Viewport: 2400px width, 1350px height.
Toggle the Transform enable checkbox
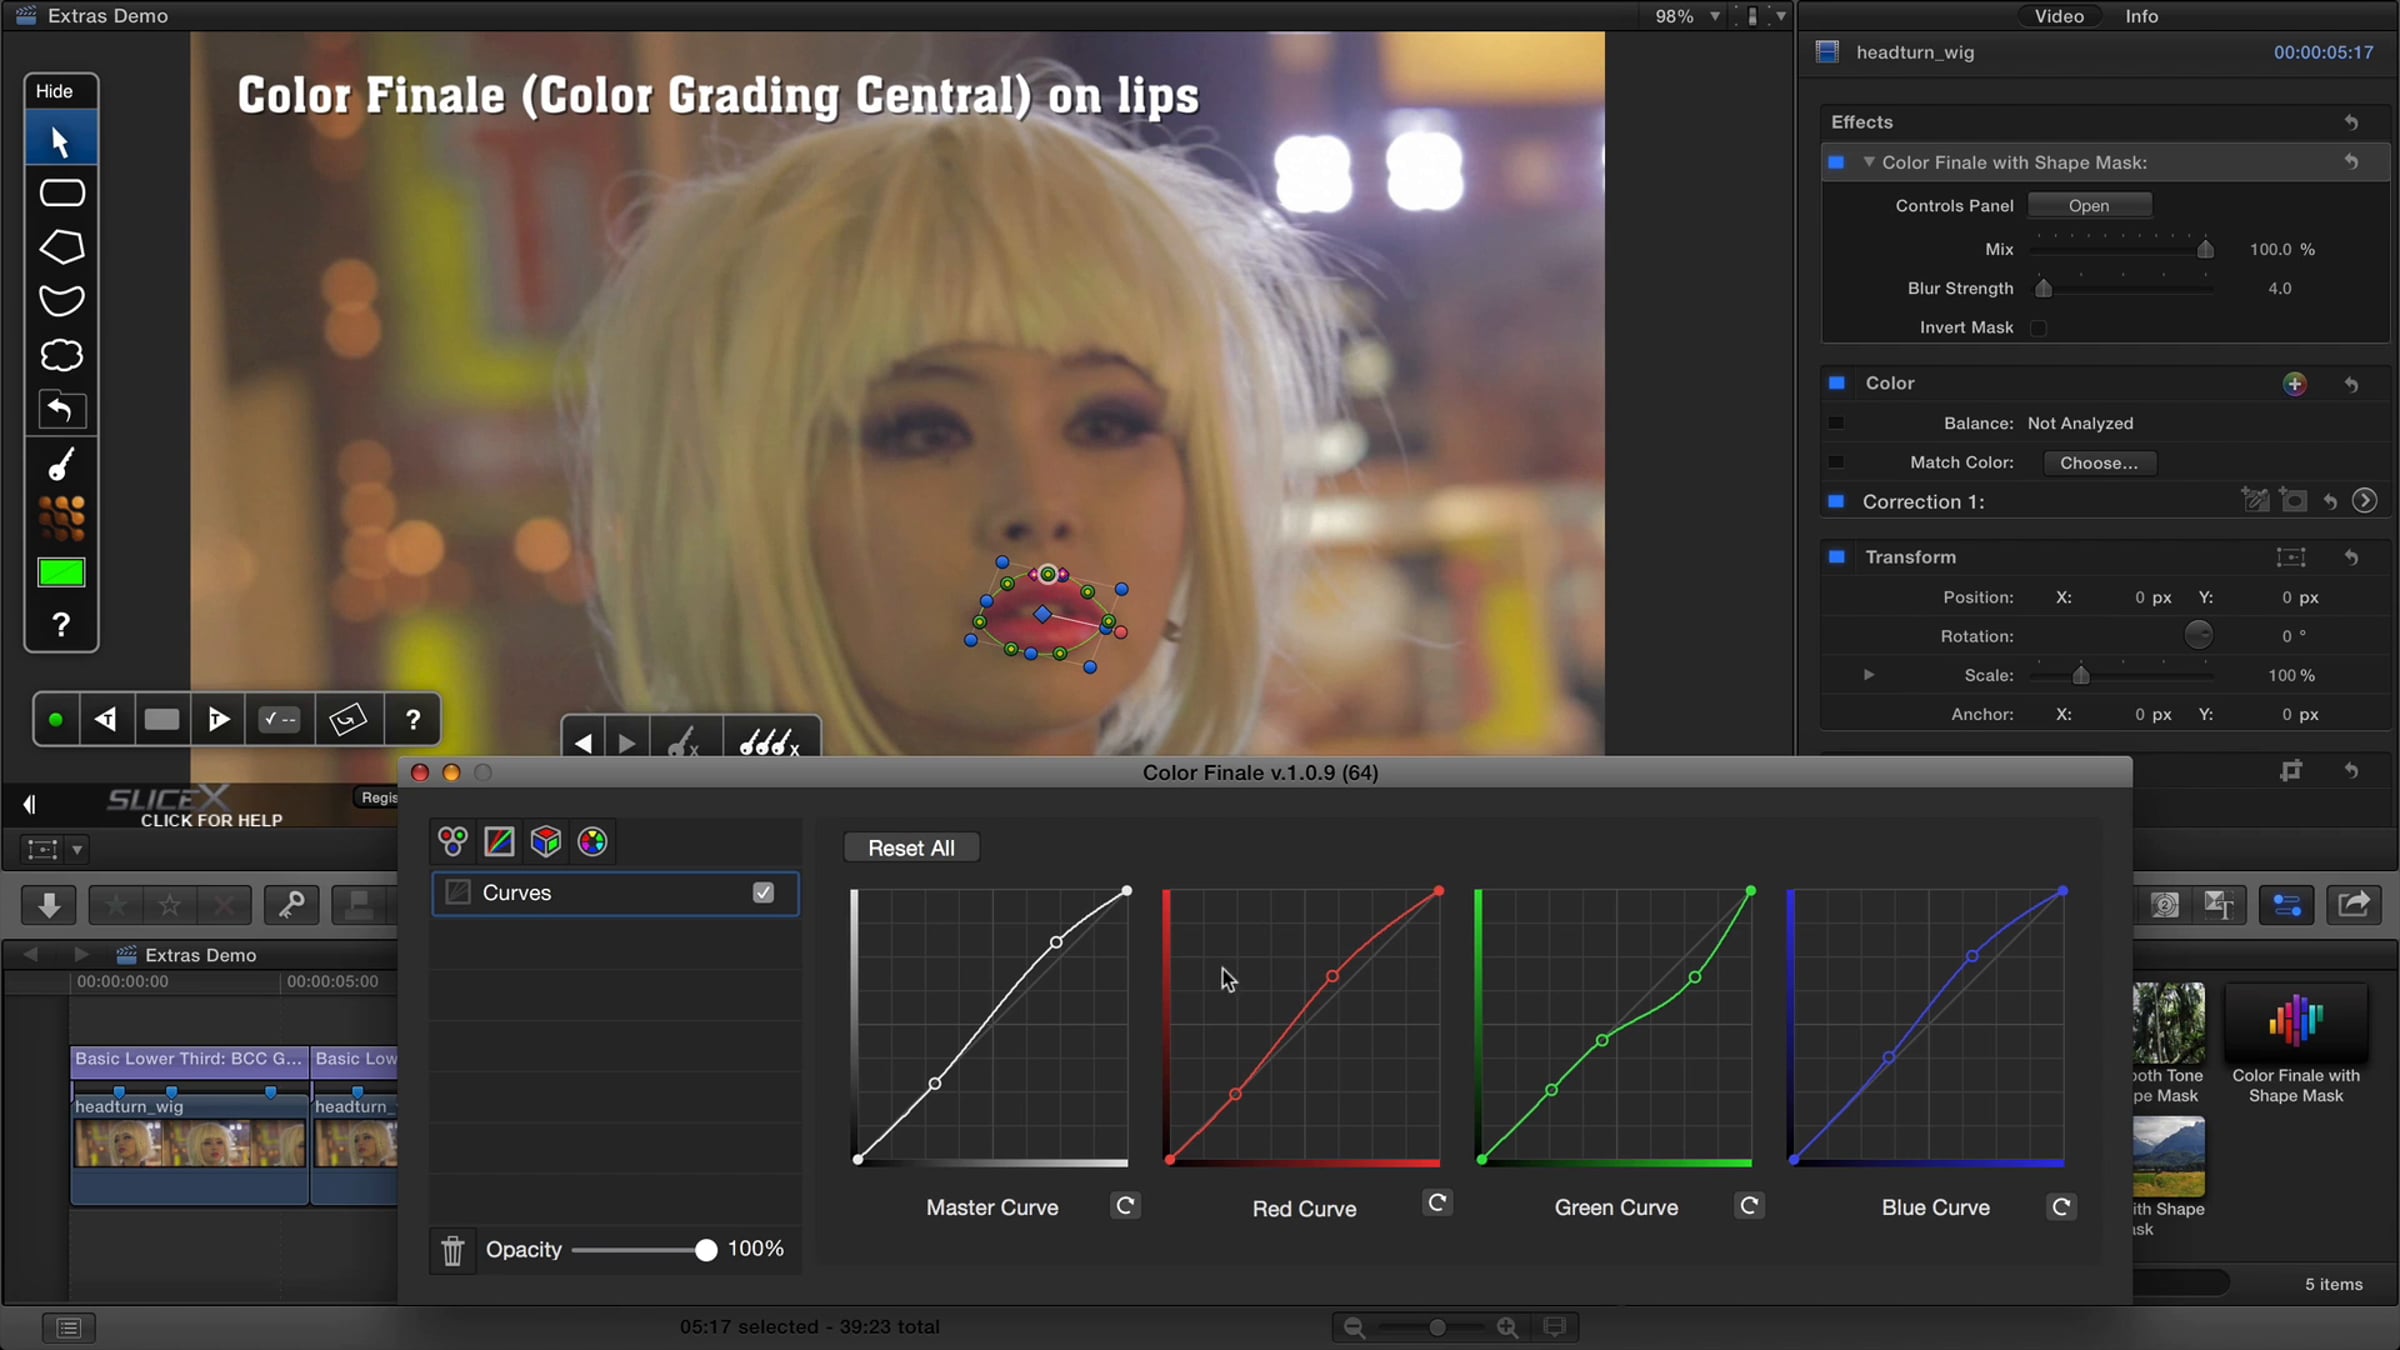(1836, 557)
